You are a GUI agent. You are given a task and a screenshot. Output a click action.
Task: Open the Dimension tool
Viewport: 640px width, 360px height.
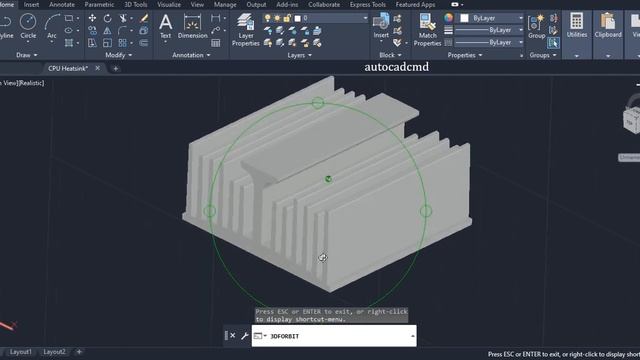193,26
